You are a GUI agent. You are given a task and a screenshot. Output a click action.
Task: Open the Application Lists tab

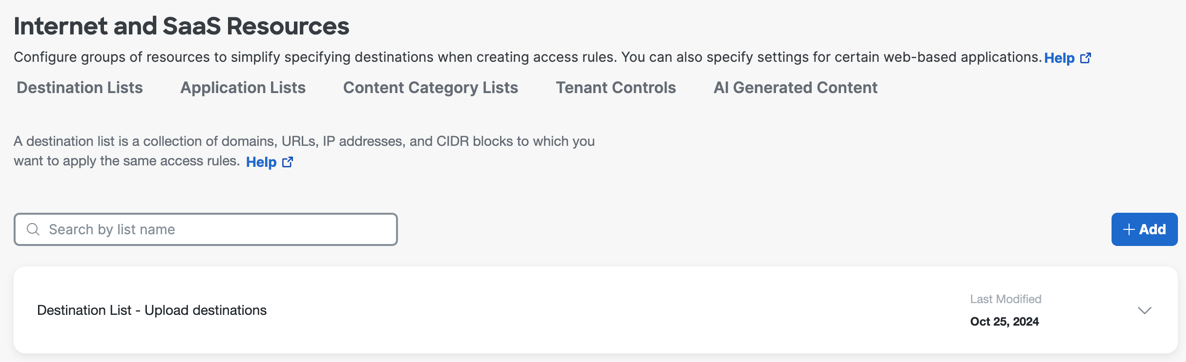pos(243,88)
